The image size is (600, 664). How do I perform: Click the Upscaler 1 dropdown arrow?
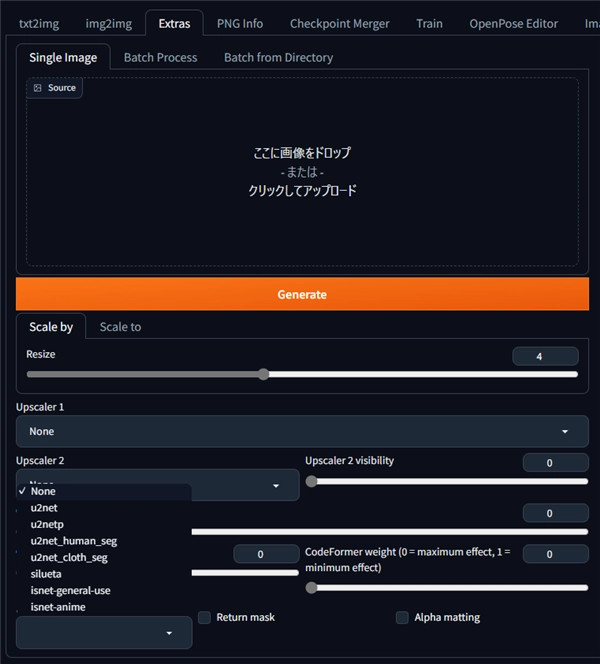pyautogui.click(x=565, y=432)
